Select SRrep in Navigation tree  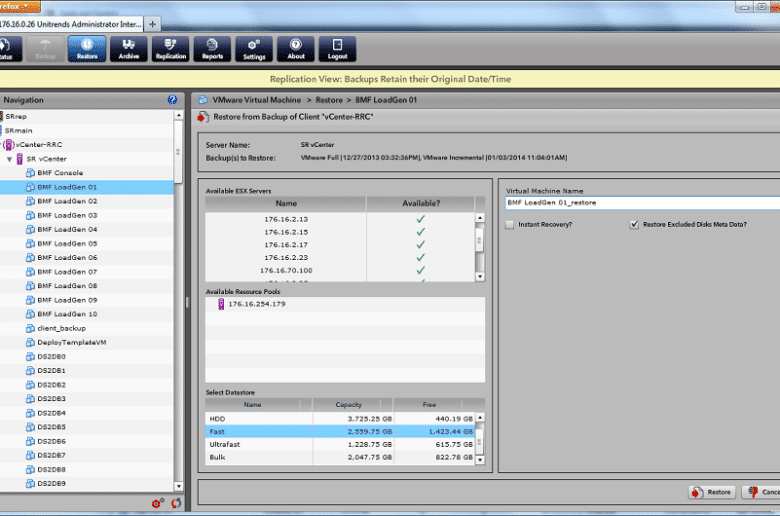[16, 116]
